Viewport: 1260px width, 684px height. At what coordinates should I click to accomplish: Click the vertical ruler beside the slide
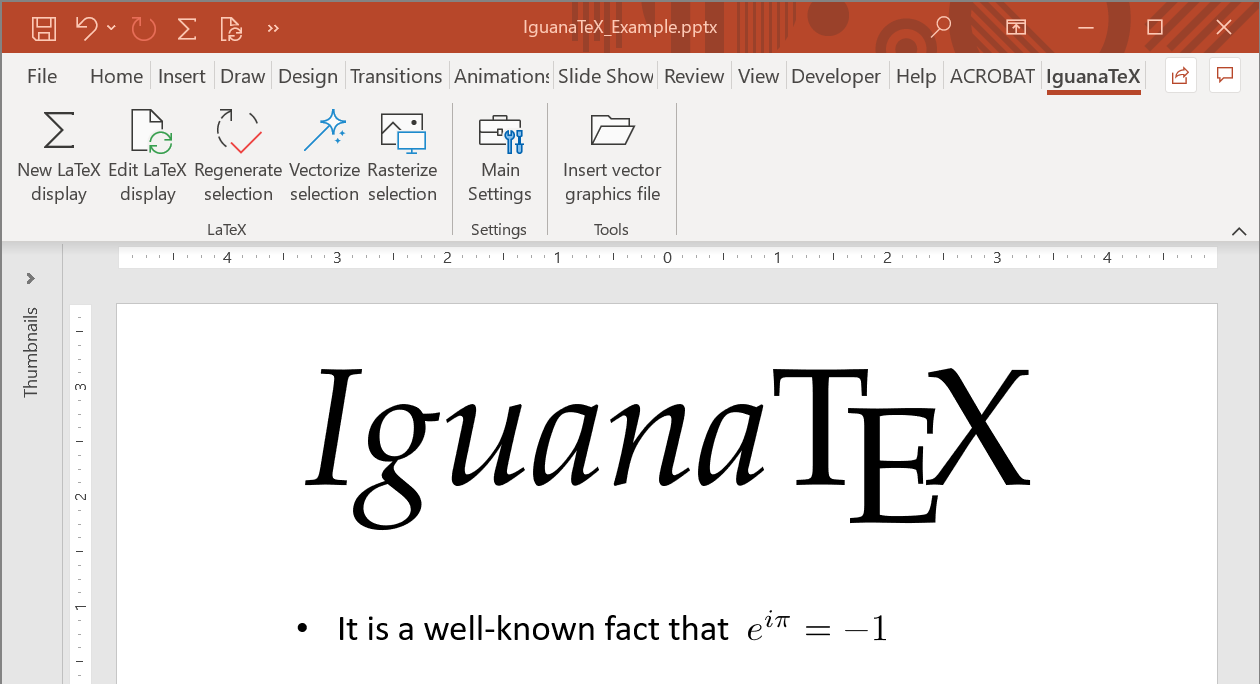coord(80,494)
